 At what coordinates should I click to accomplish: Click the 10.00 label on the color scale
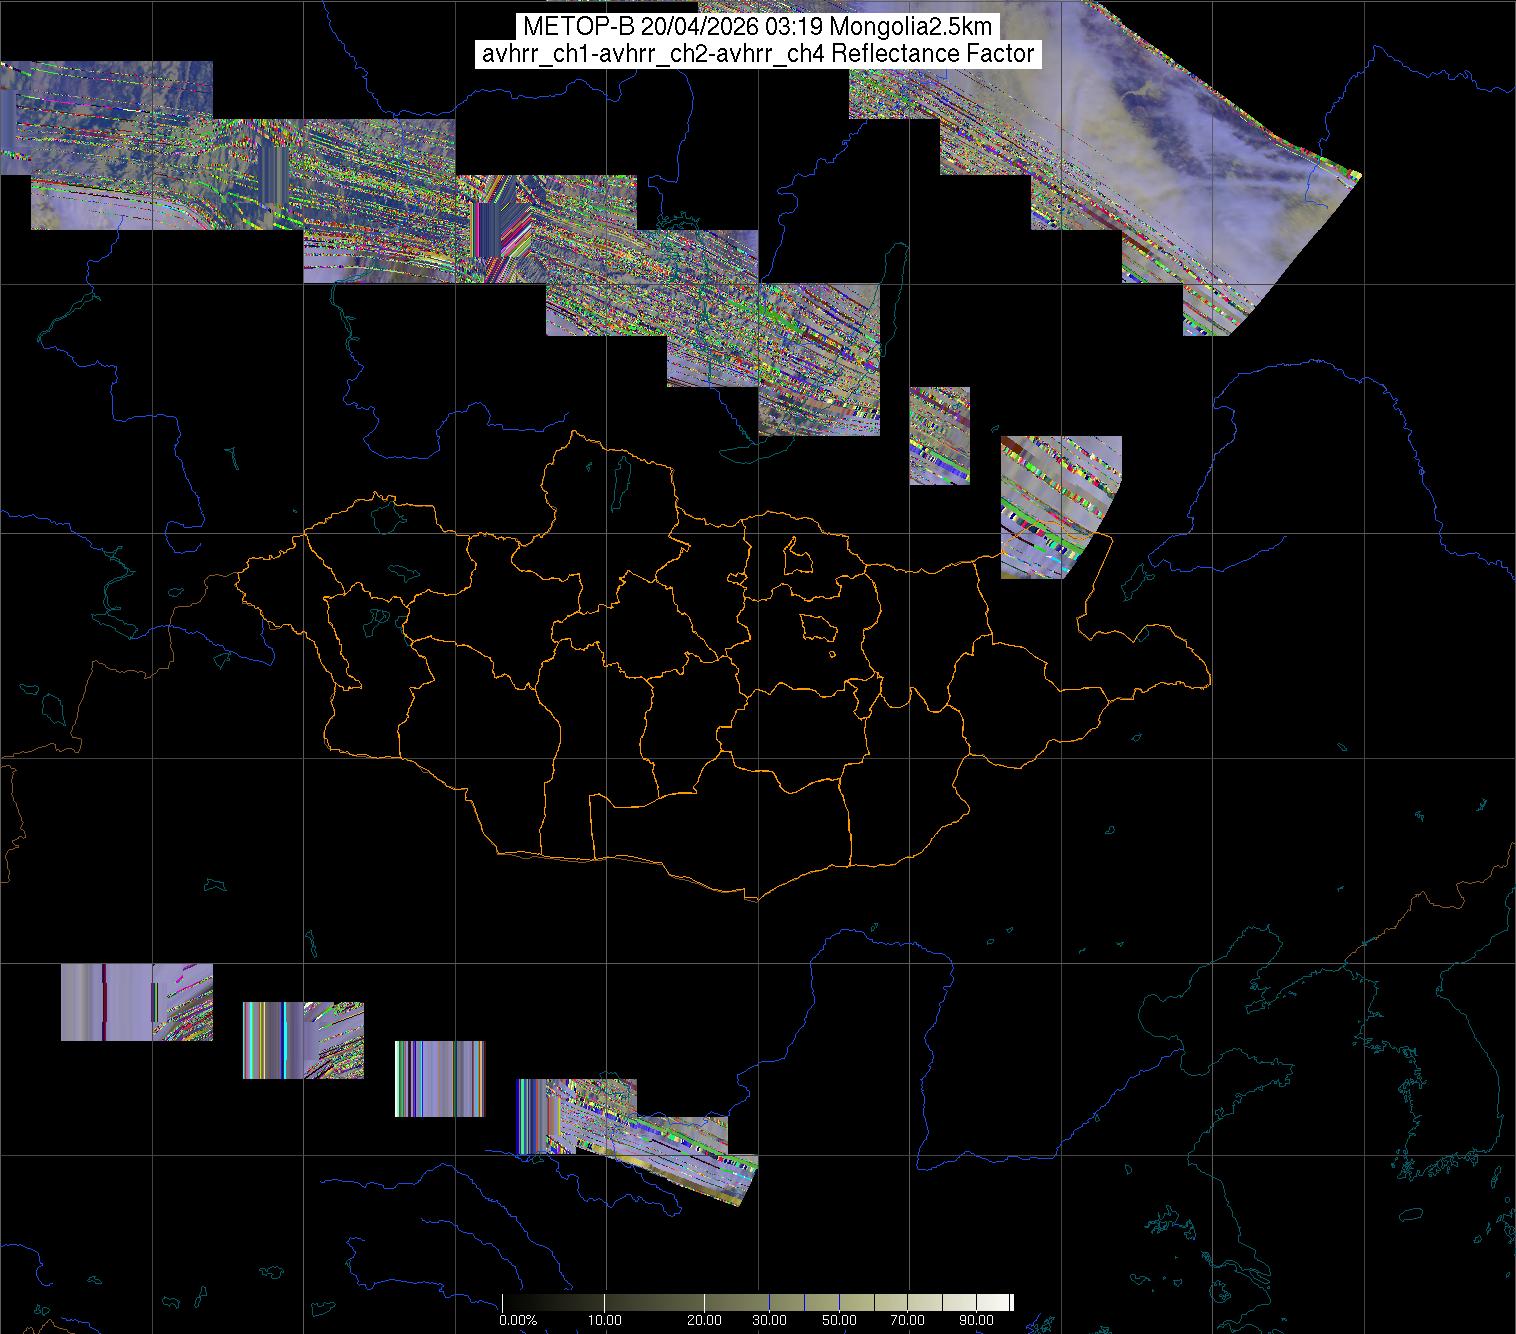605,1320
